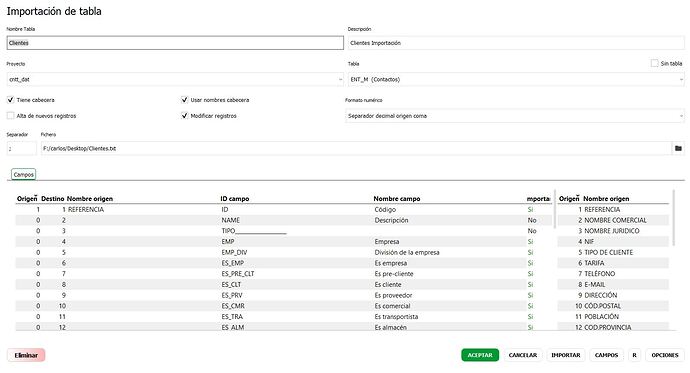Focus the Descripción input field
Image resolution: width=690 pixels, height=373 pixels.
[x=516, y=43]
